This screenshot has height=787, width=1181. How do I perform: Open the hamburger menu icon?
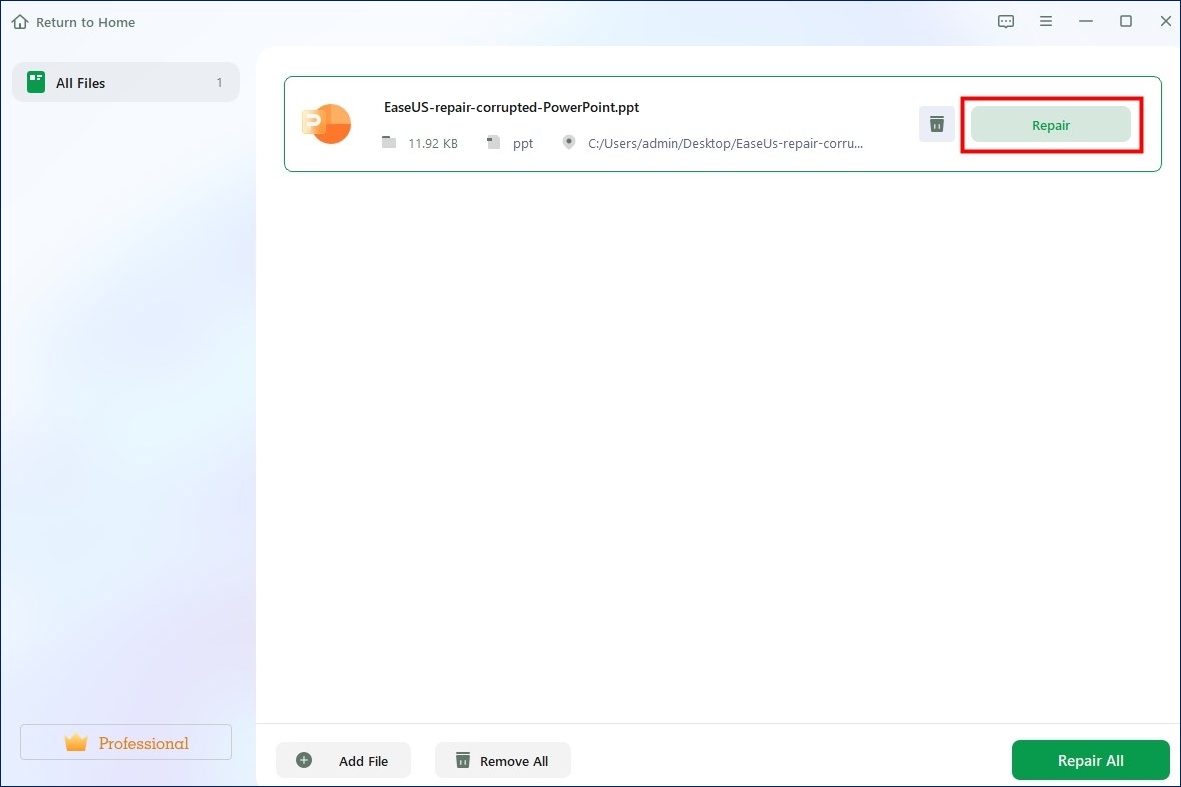click(1045, 21)
